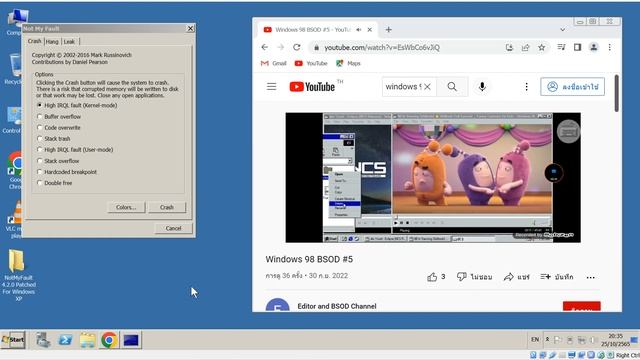
Task: Click the install/cast icon in address bar
Action: click(x=509, y=47)
